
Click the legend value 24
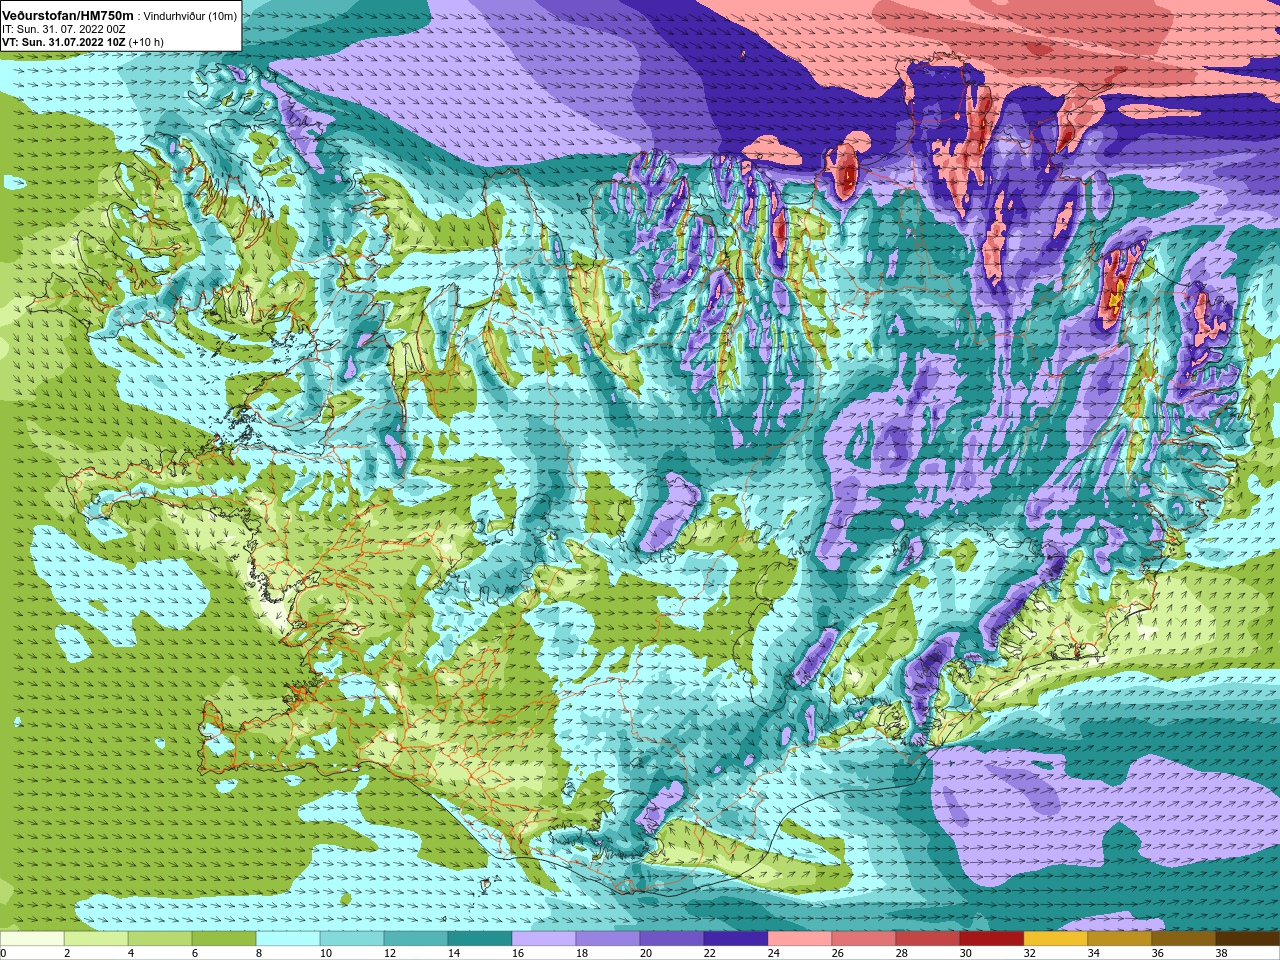(x=773, y=953)
